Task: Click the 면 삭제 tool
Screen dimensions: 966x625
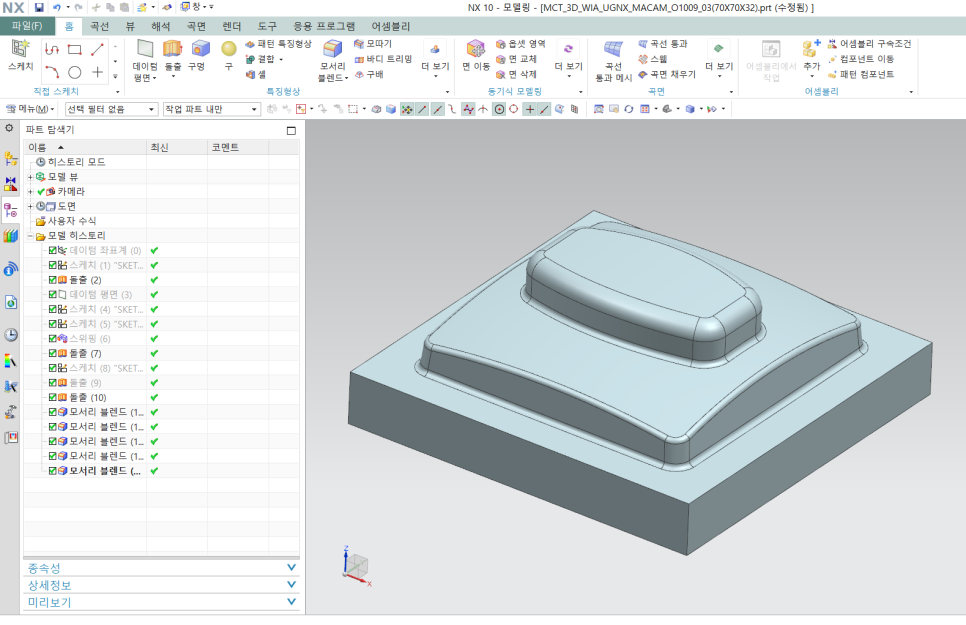Action: pyautogui.click(x=516, y=74)
